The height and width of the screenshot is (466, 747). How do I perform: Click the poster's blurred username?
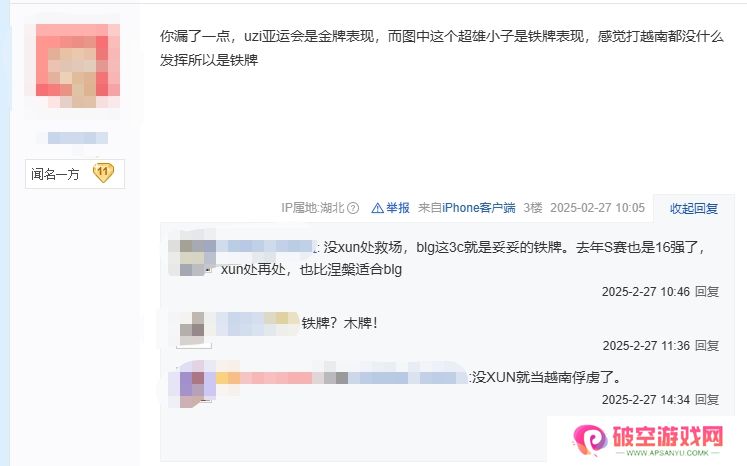click(78, 138)
